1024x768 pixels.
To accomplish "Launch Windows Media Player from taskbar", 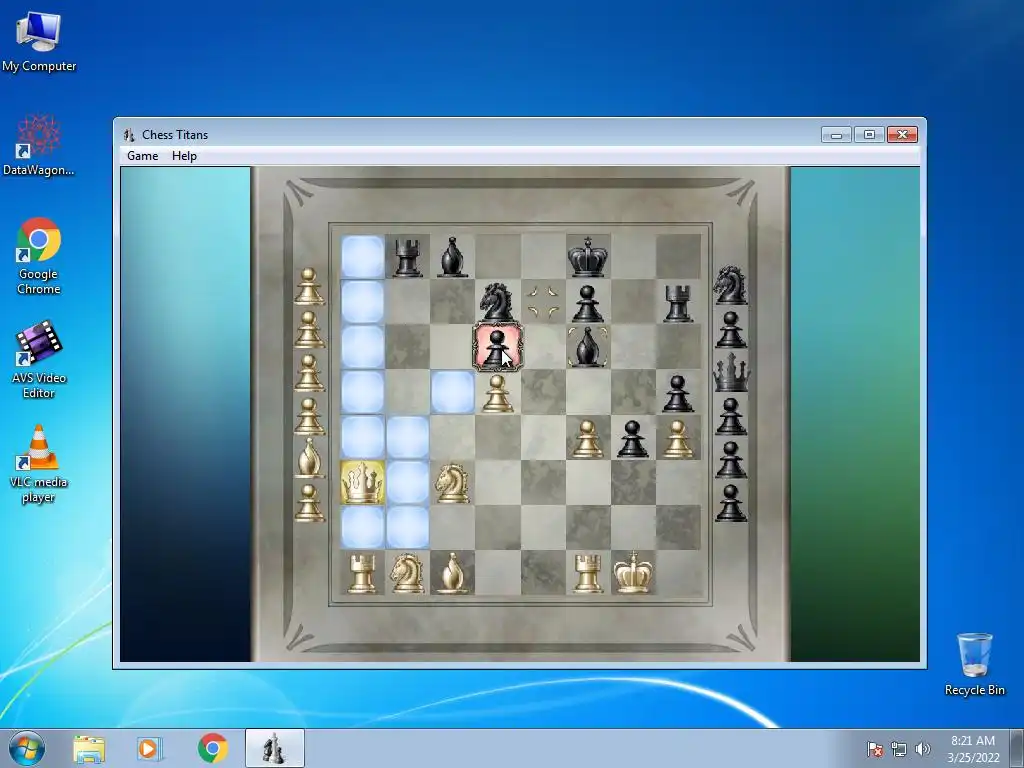I will [x=148, y=749].
